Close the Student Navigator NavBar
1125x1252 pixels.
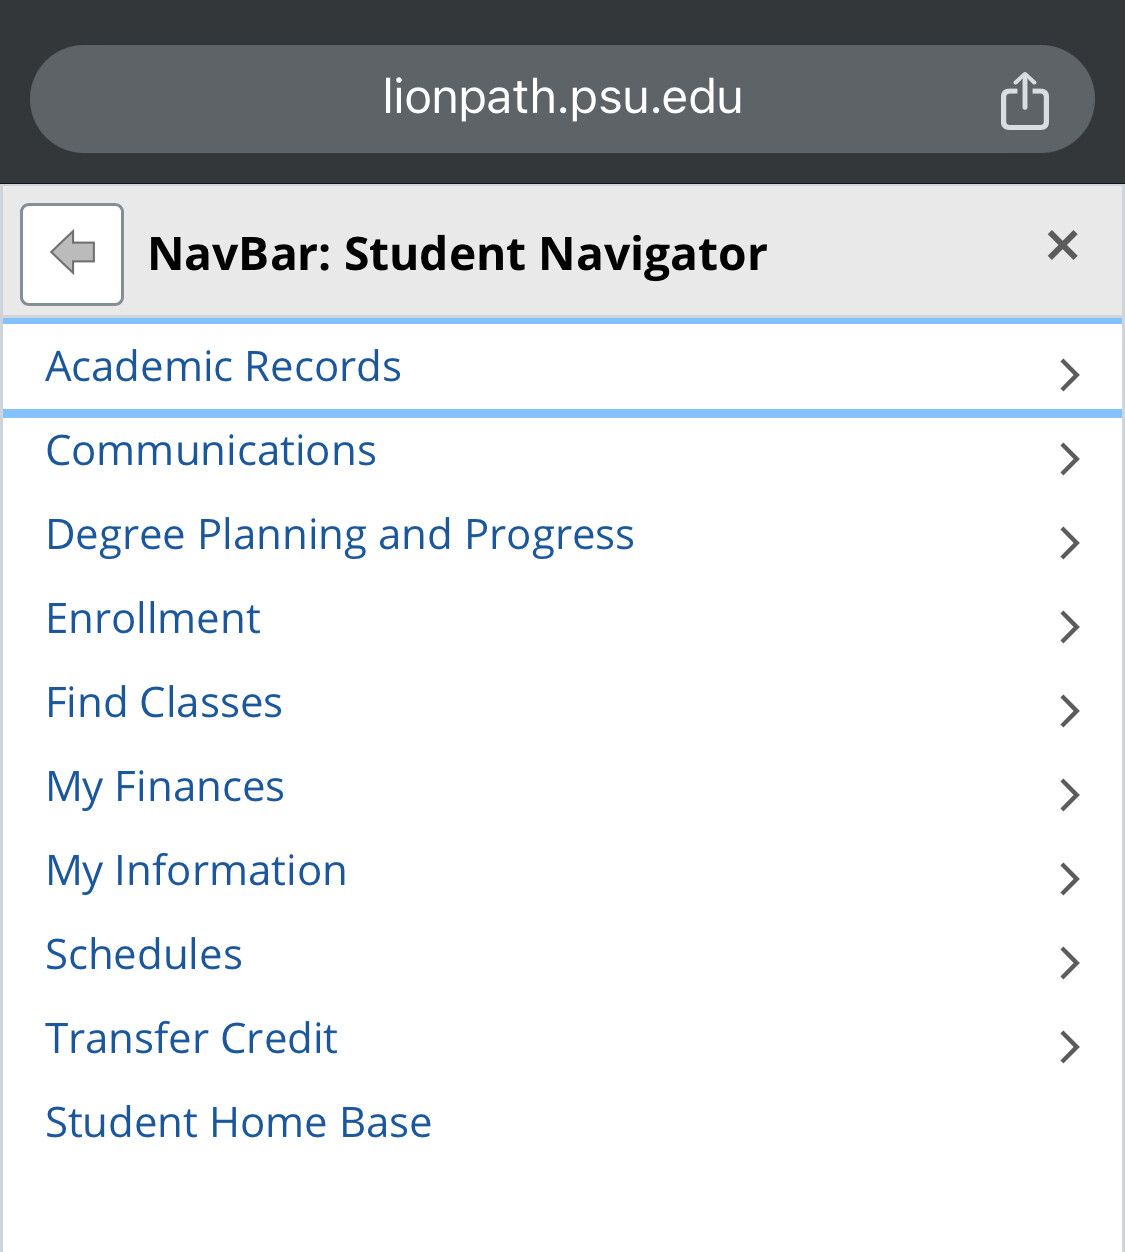[1062, 245]
